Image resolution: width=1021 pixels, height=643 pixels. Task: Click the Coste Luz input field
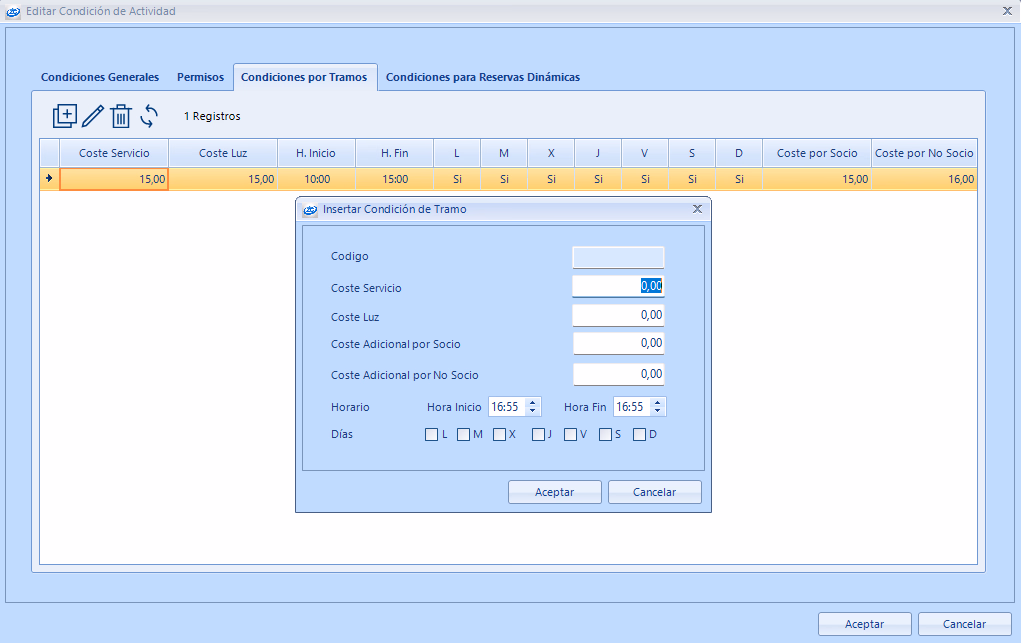pyautogui.click(x=618, y=315)
